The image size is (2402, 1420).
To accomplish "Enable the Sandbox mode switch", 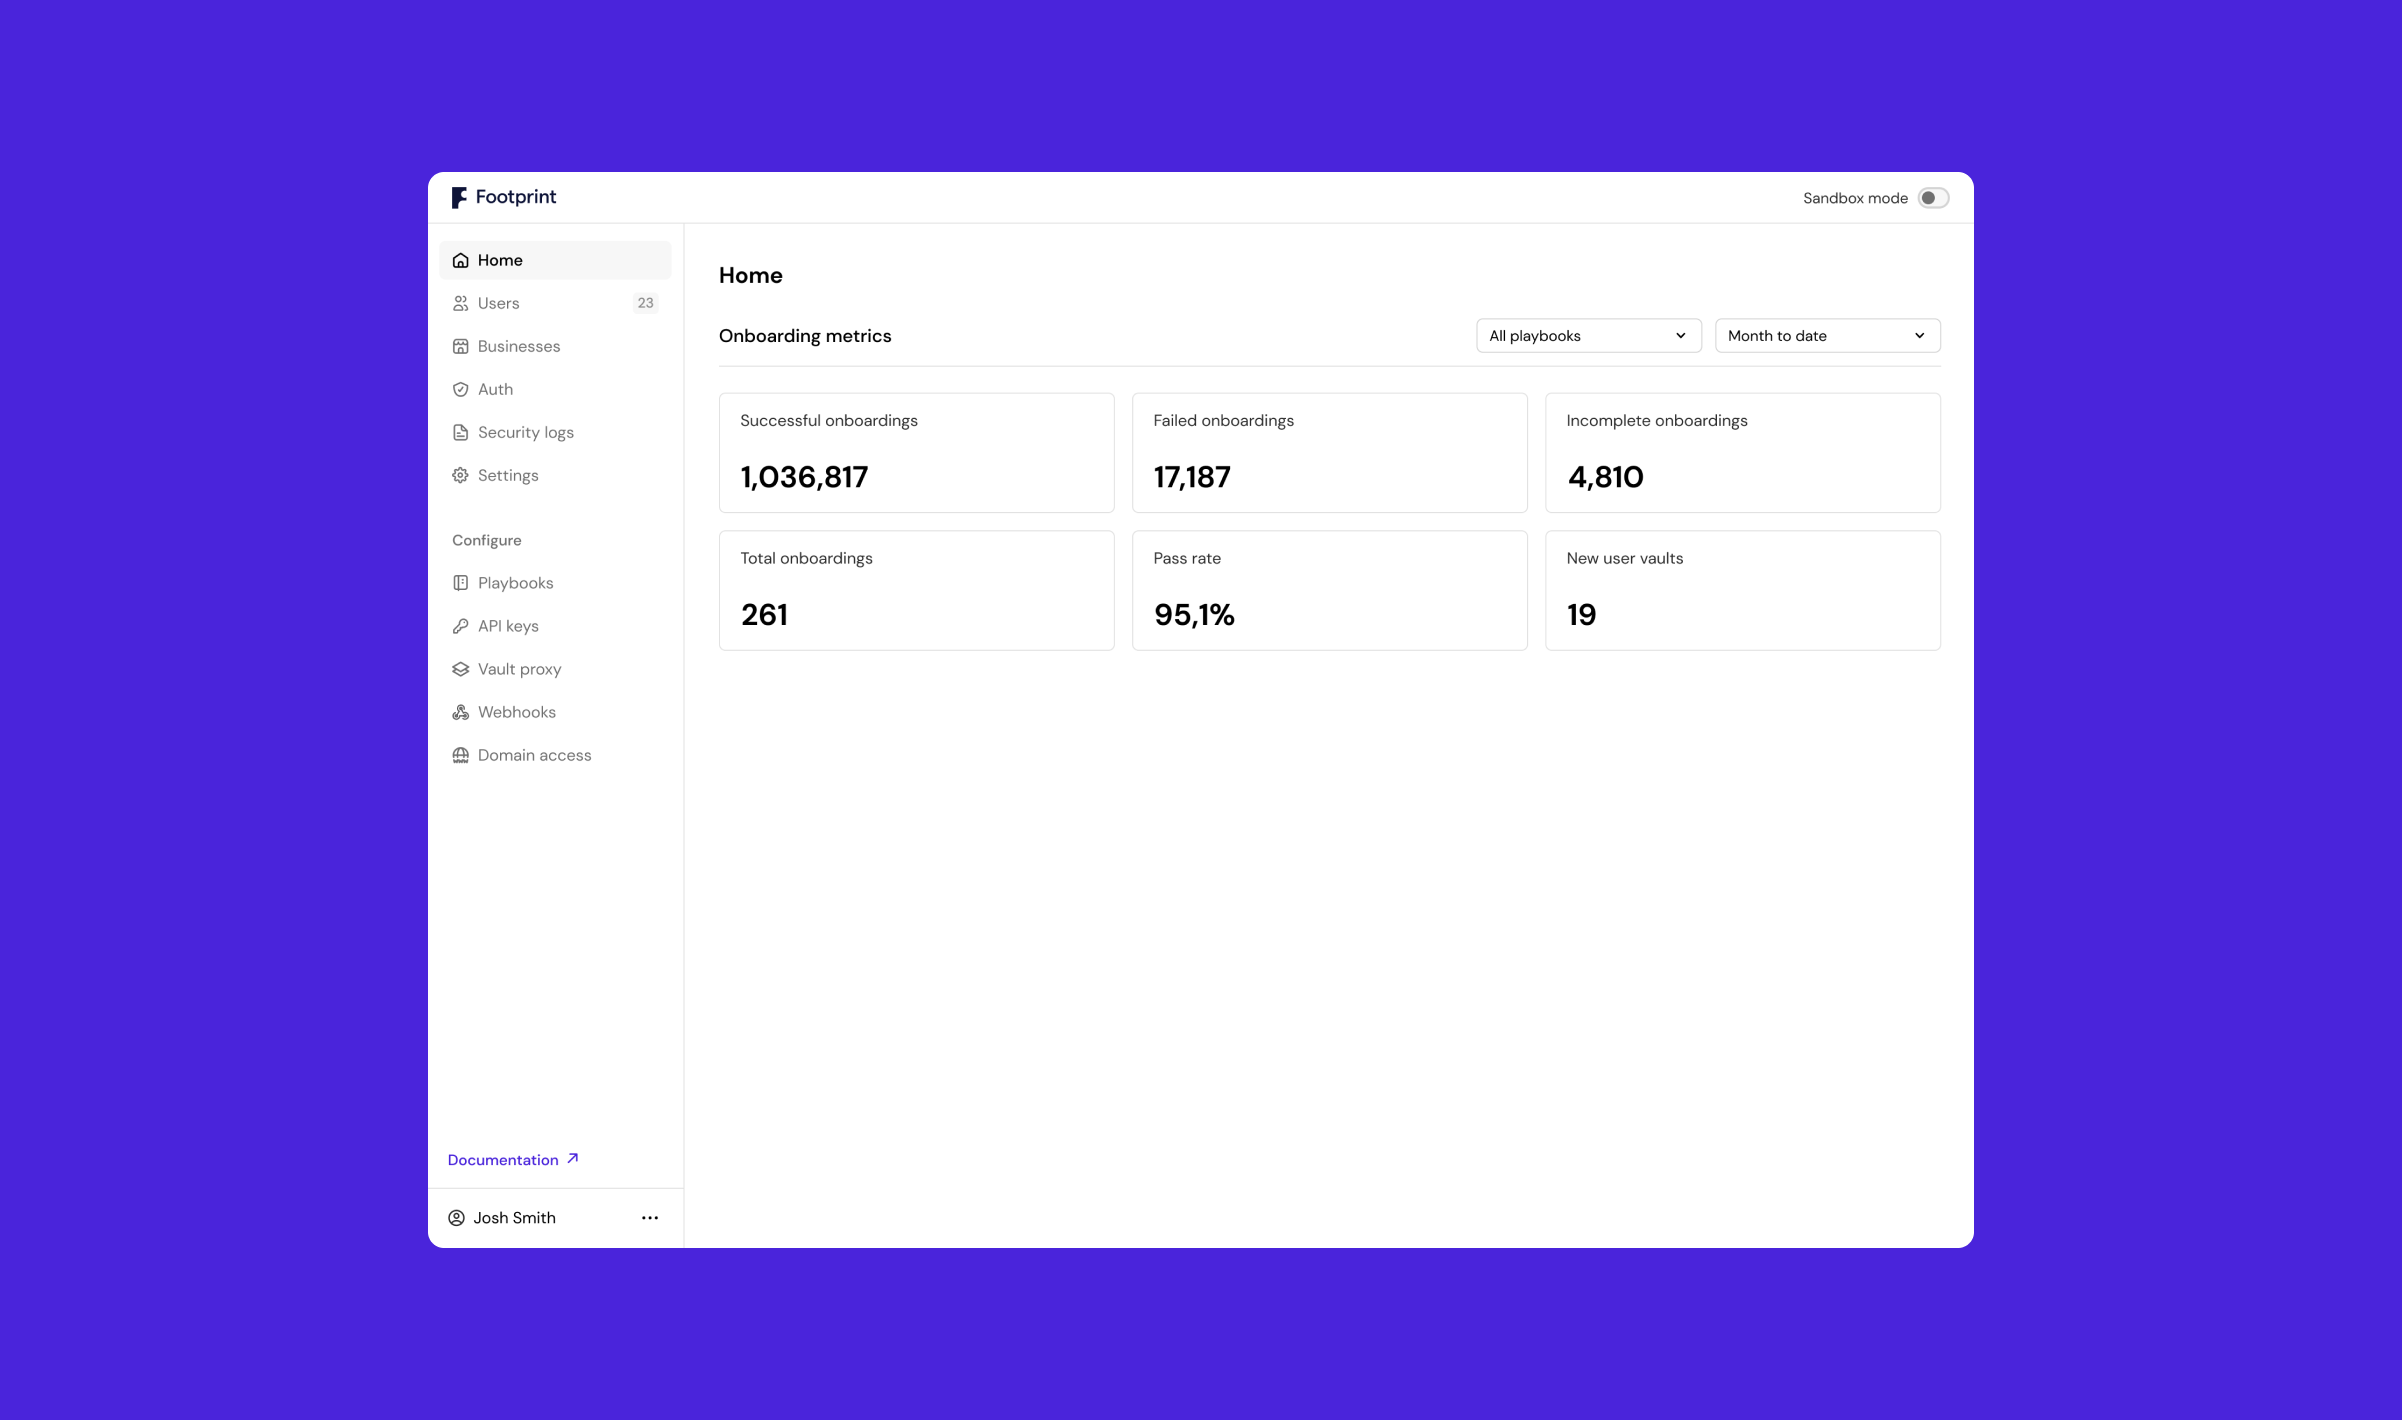I will [x=1933, y=198].
